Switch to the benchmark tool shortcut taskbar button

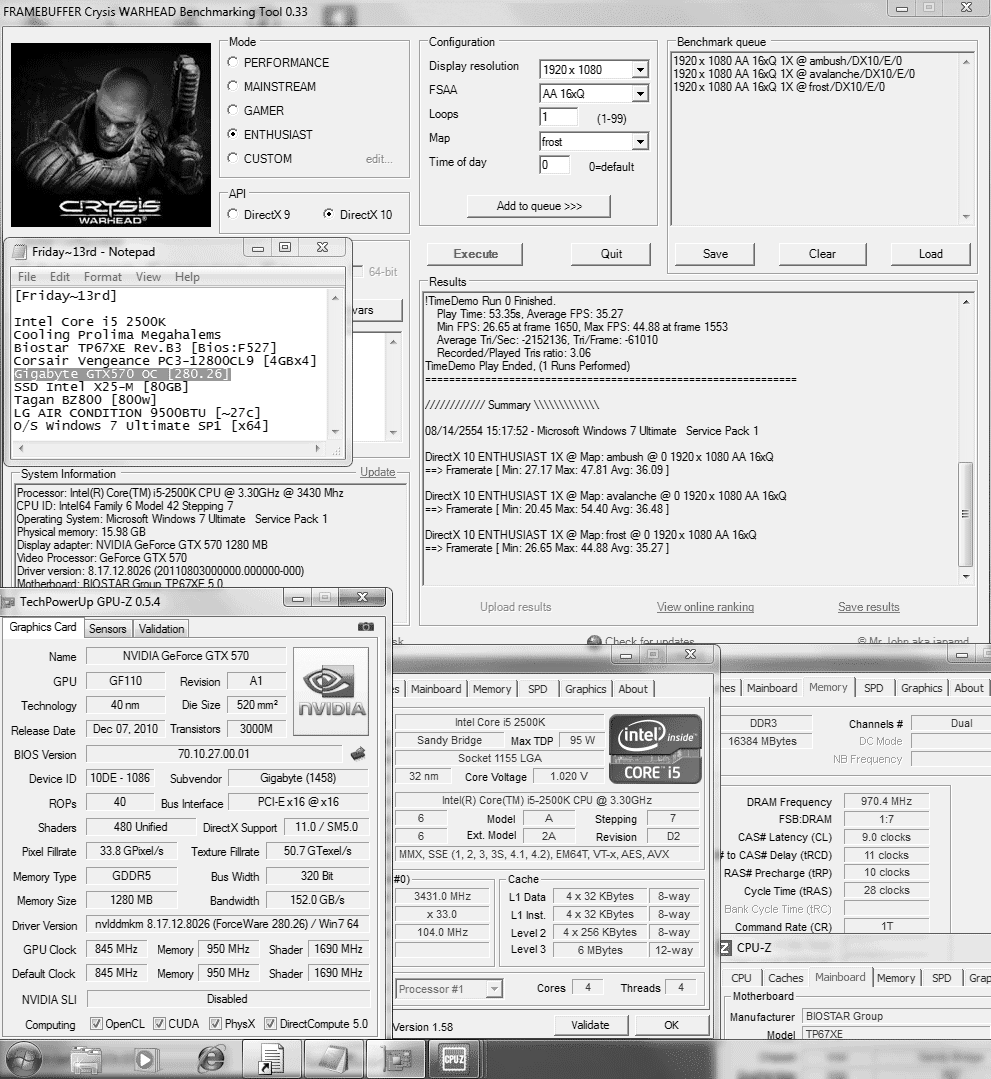(271, 1060)
